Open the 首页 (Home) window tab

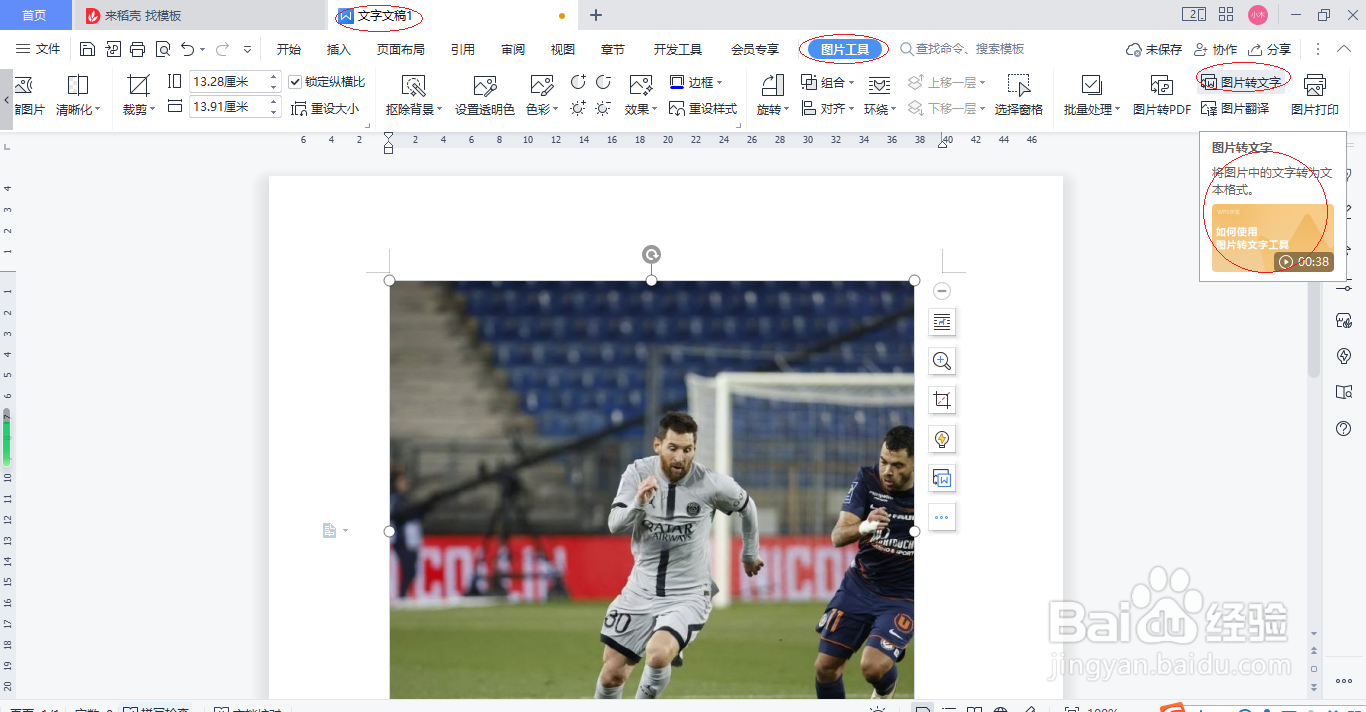pos(35,15)
